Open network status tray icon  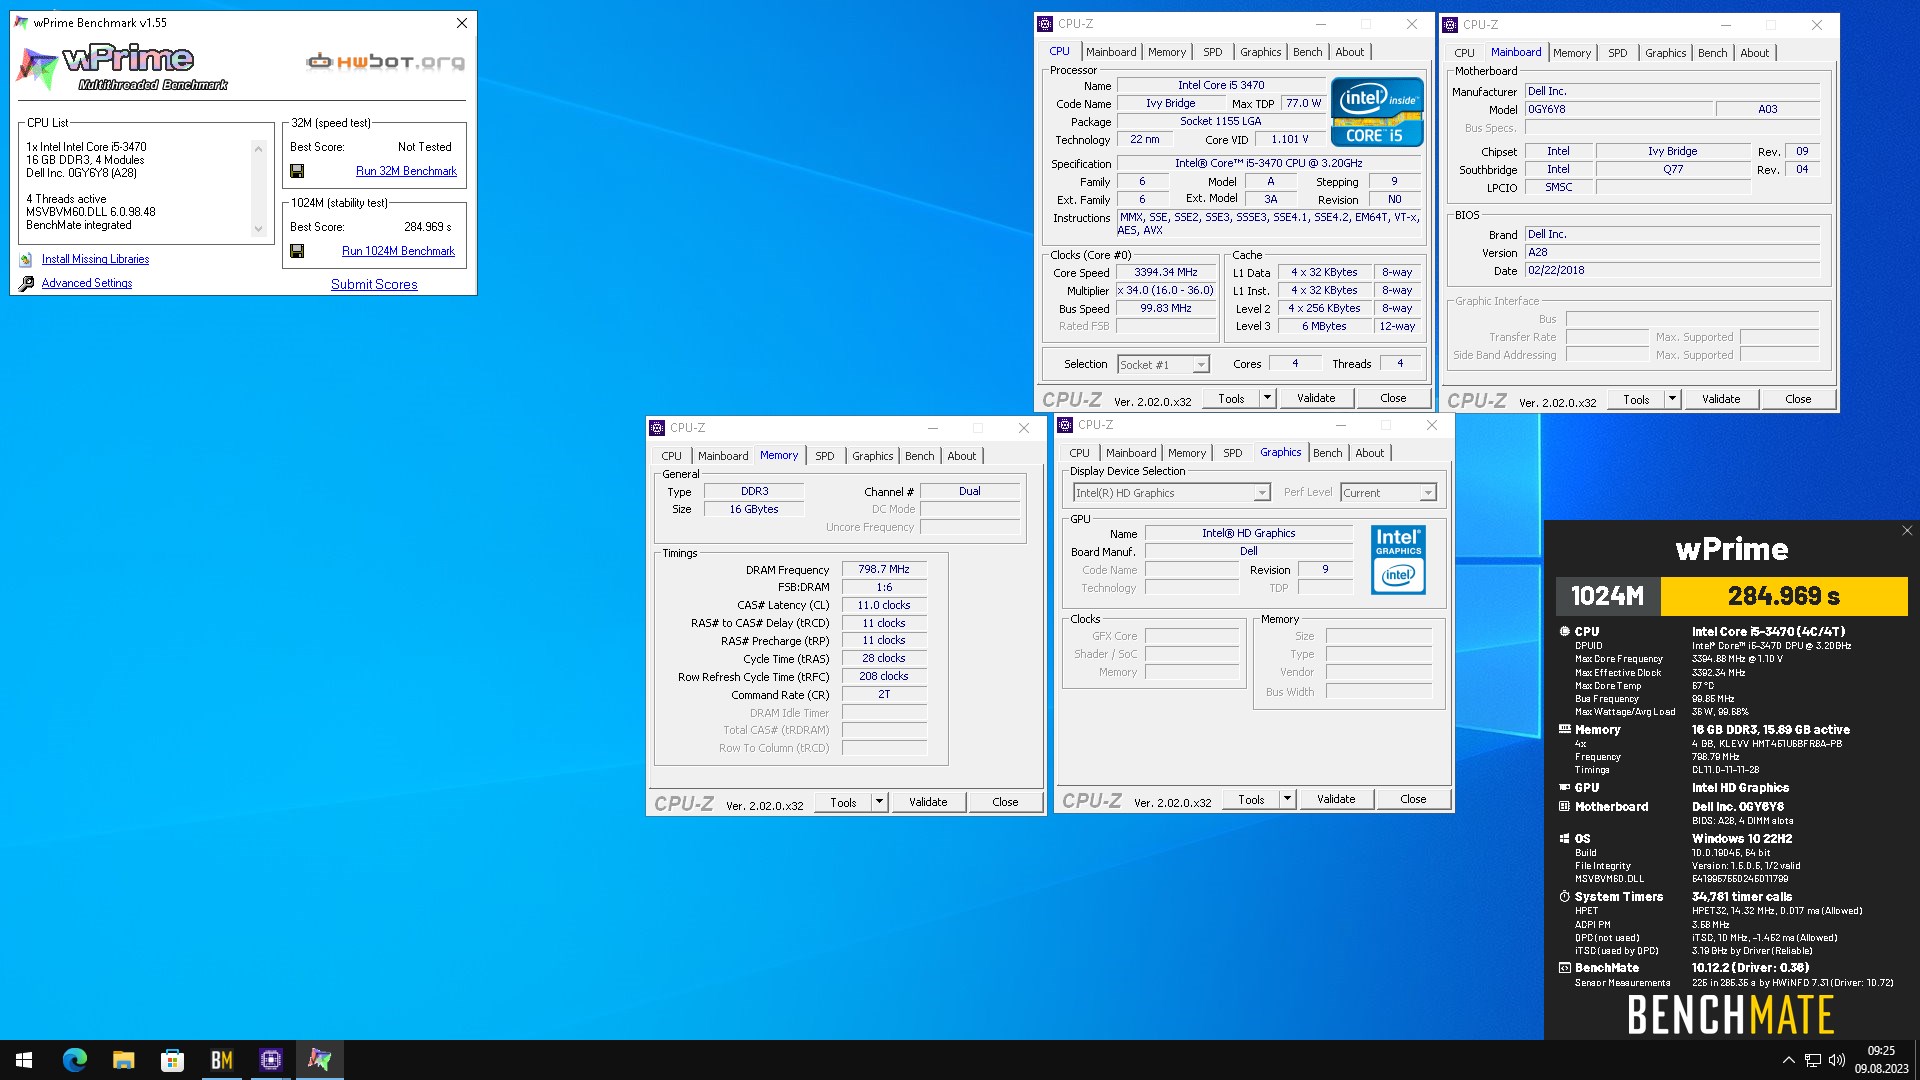[x=1812, y=1060]
